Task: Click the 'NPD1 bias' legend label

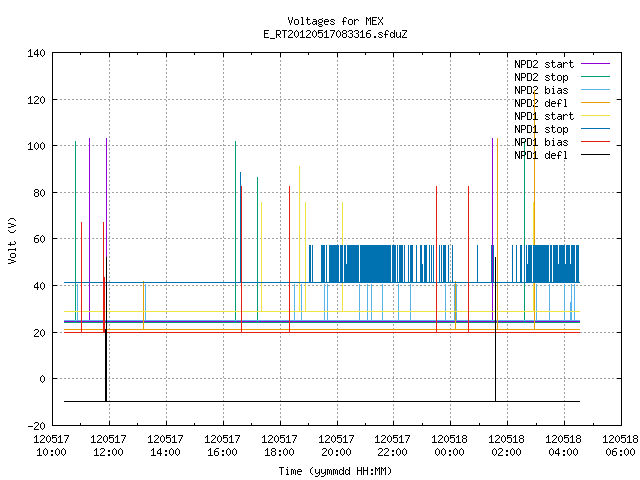Action: [x=541, y=142]
